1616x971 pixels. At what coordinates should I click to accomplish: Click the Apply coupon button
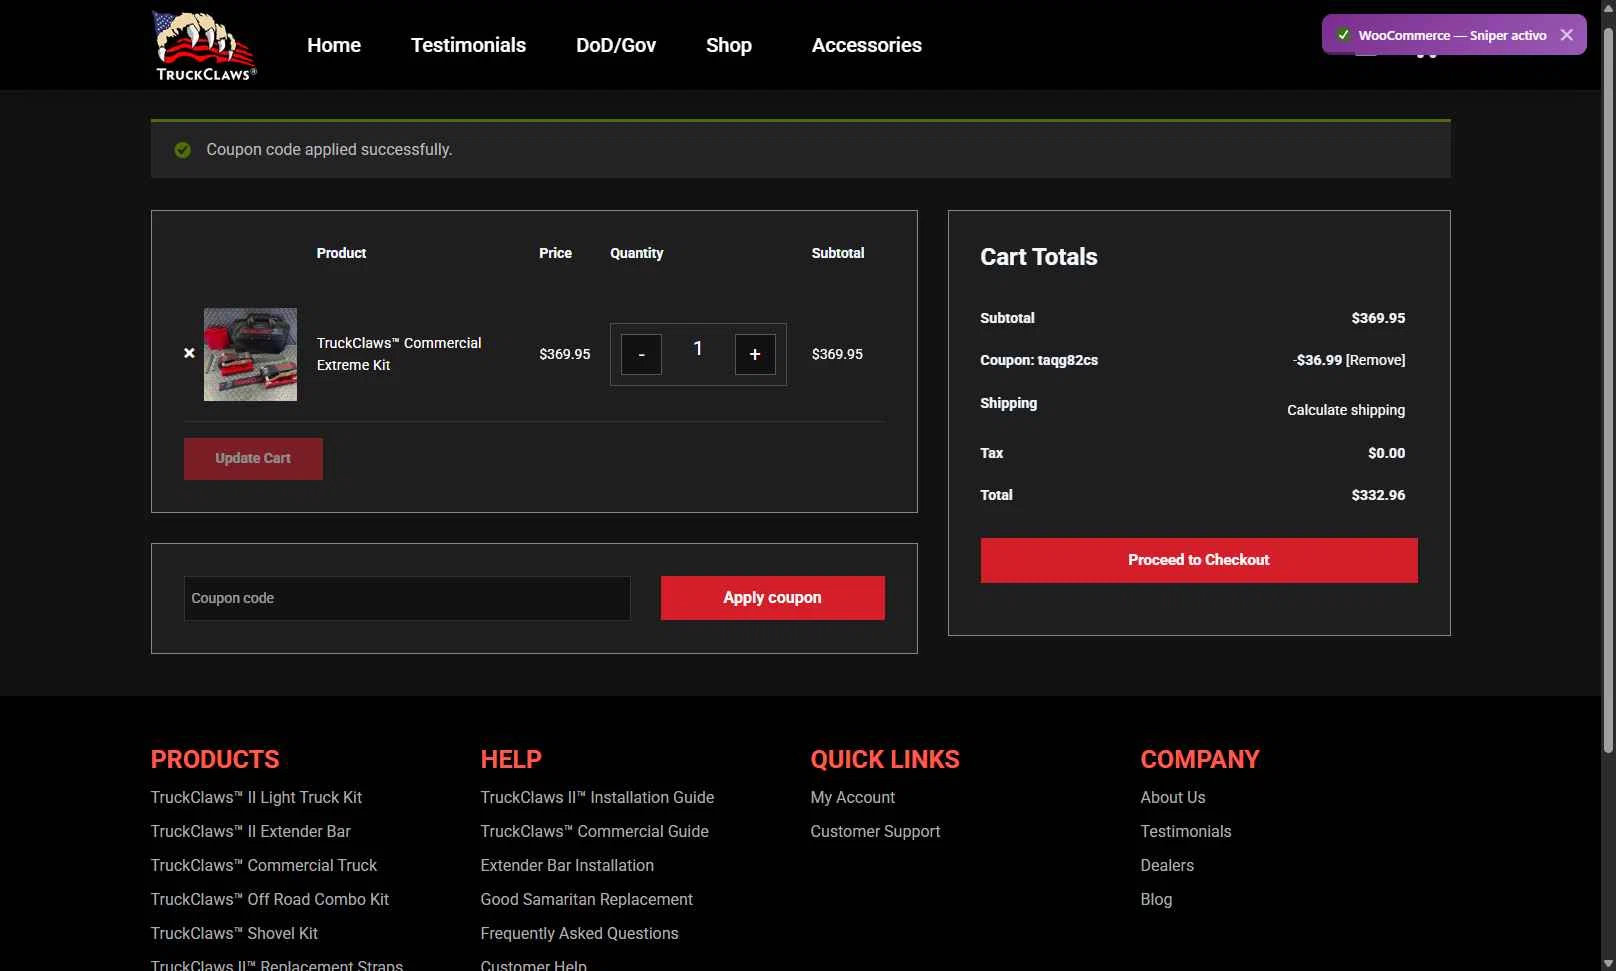[x=772, y=598]
